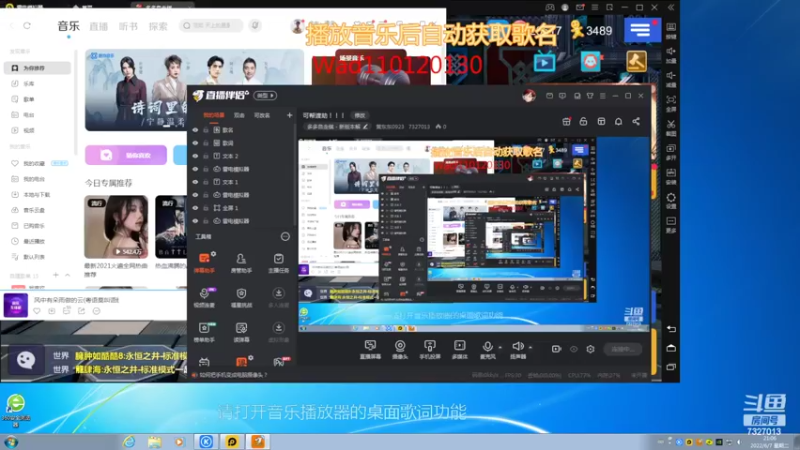Add a 摄像头 camera source
The width and height of the screenshot is (800, 450).
400,349
